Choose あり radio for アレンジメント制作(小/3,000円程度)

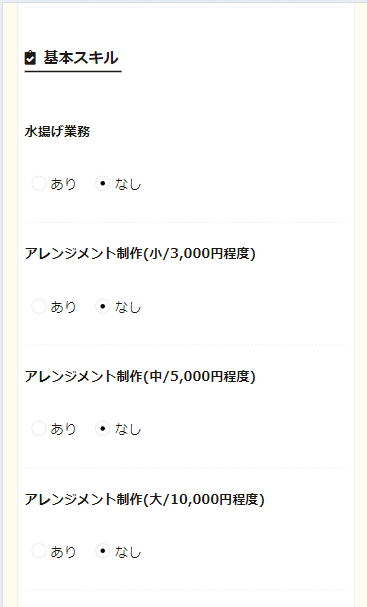coord(39,307)
